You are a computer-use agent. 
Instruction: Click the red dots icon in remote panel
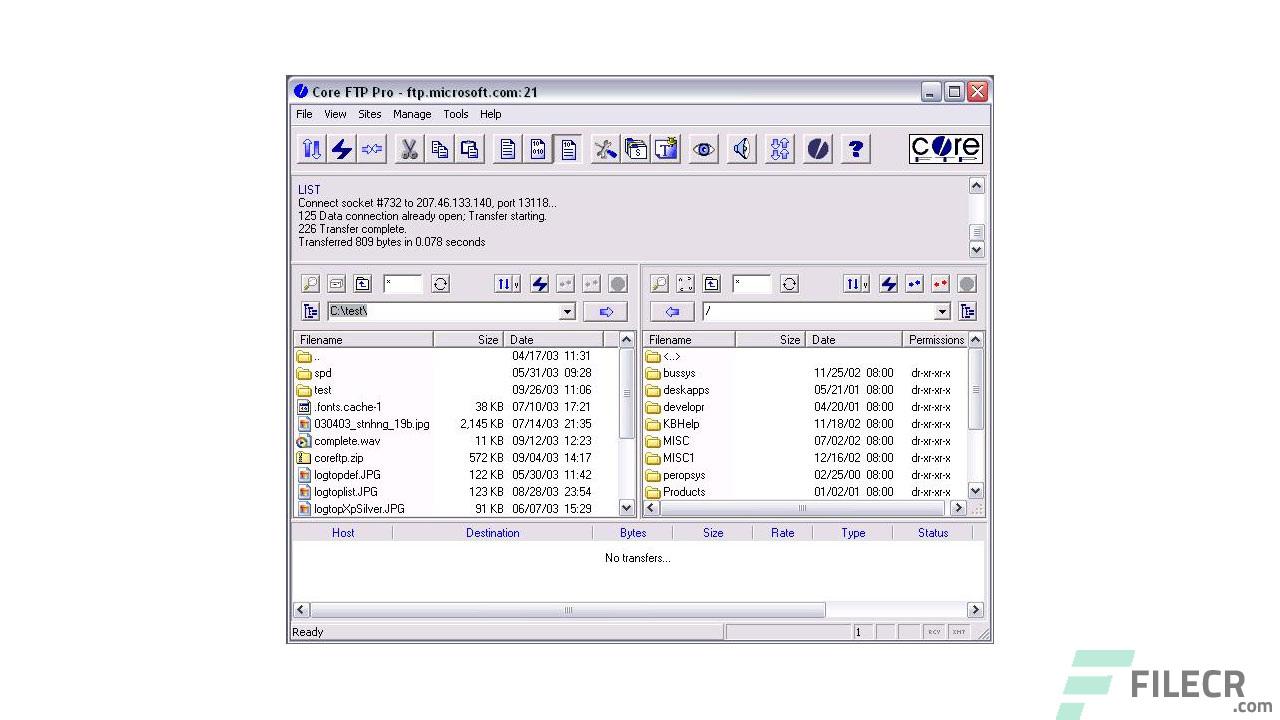pyautogui.click(x=940, y=284)
